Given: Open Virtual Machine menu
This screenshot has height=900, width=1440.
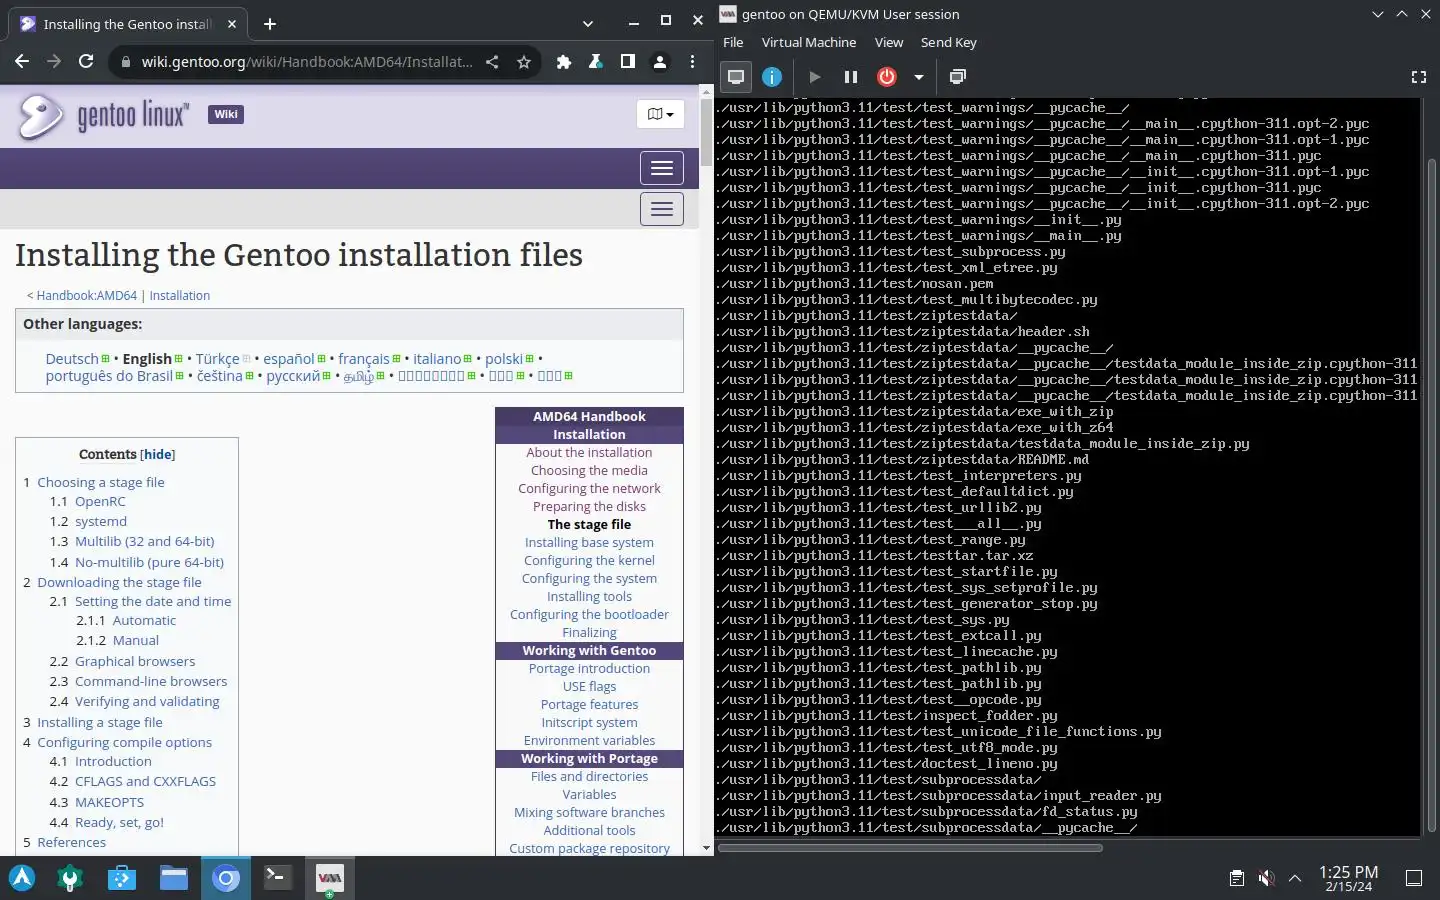Looking at the screenshot, I should [x=808, y=42].
